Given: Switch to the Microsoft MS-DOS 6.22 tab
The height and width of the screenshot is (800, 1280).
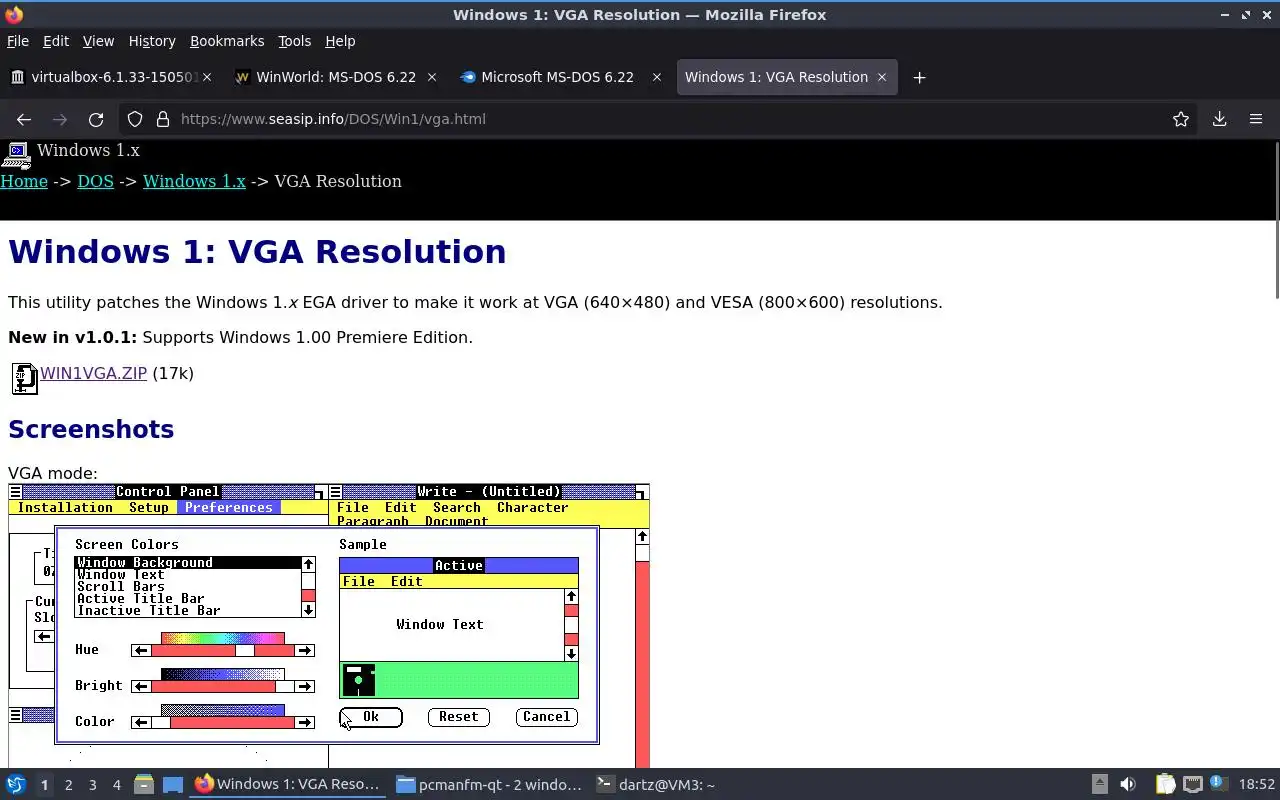Looking at the screenshot, I should (x=560, y=77).
